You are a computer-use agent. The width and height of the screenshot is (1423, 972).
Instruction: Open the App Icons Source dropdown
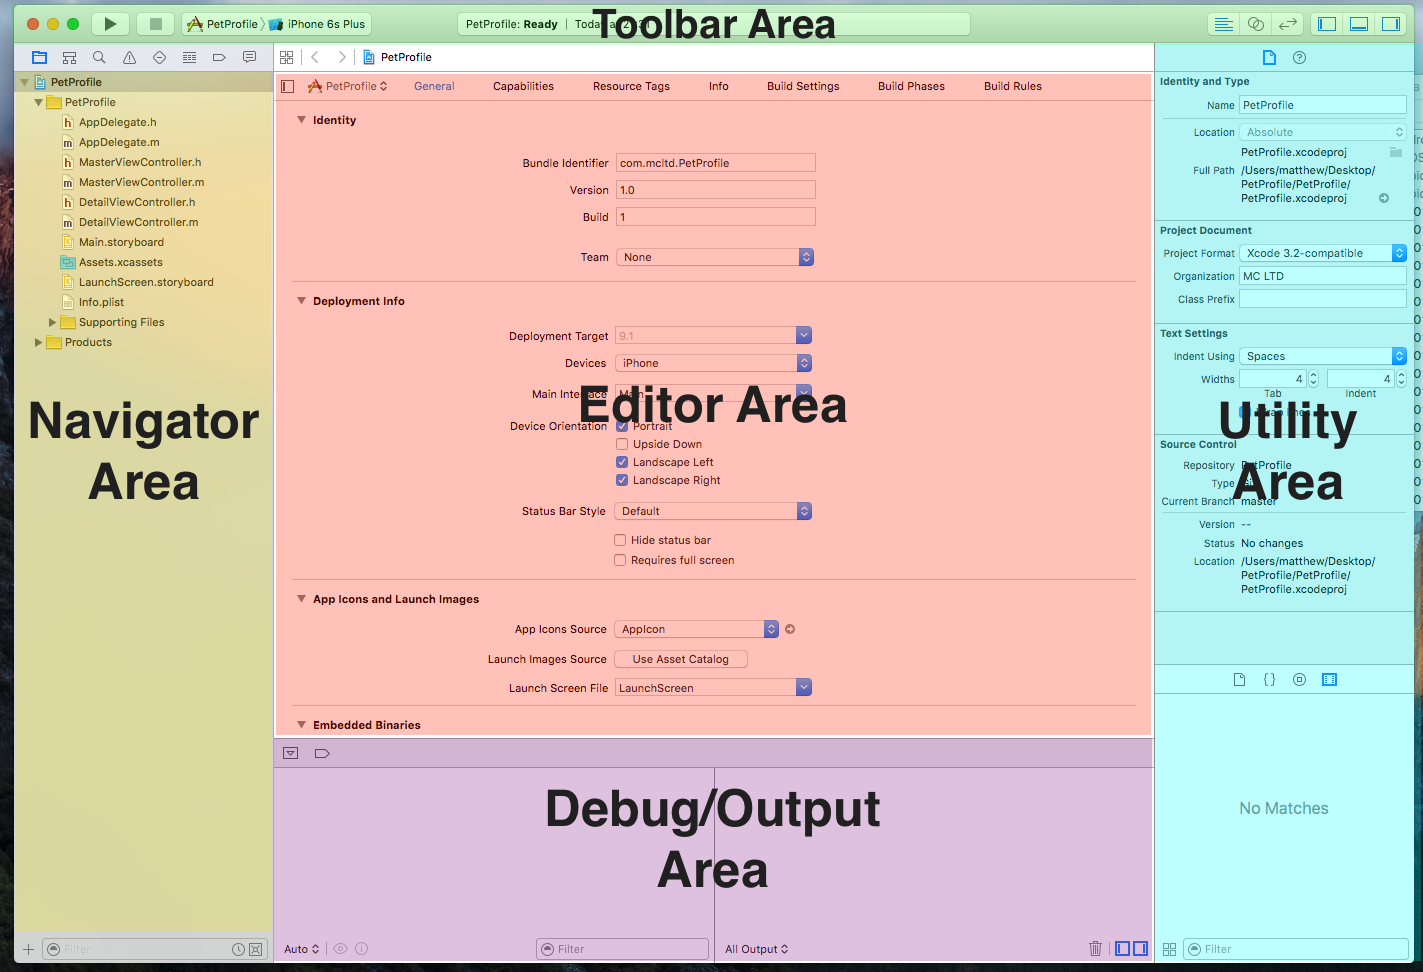click(697, 629)
